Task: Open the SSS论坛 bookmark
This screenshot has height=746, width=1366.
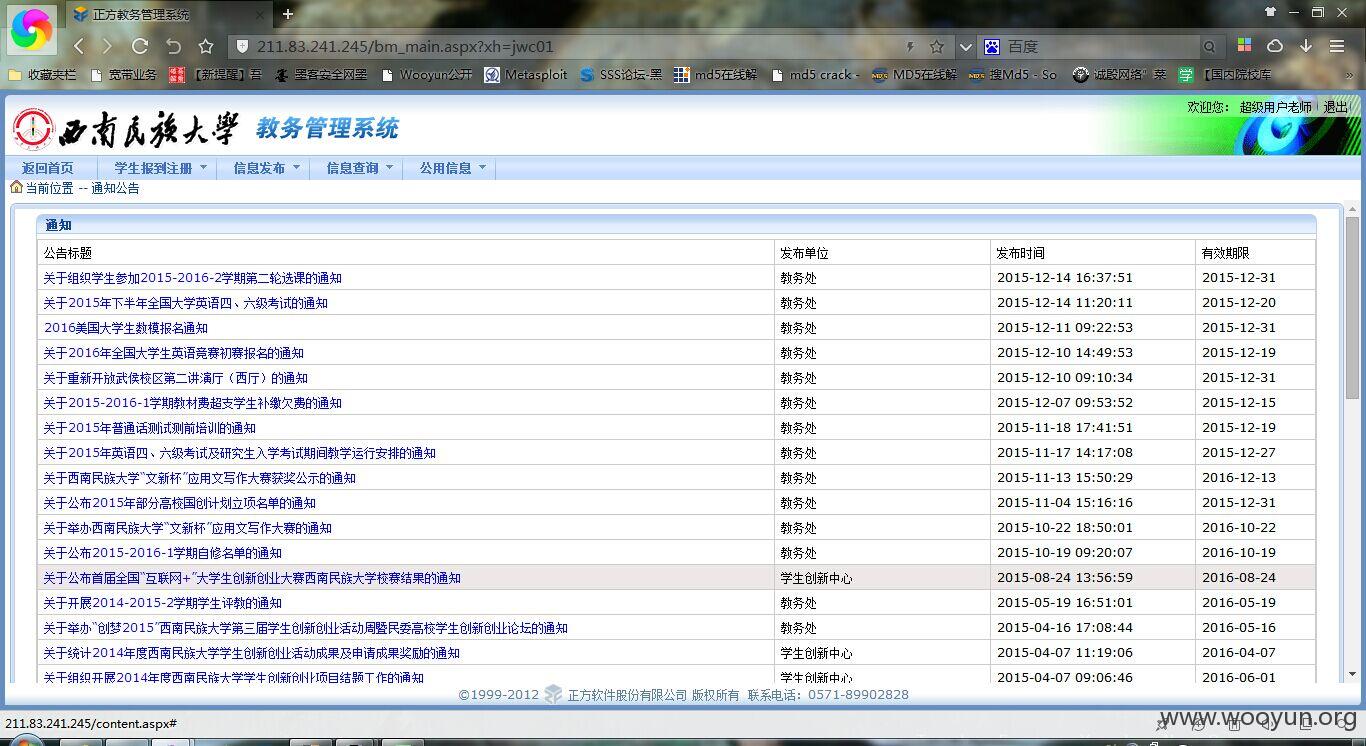Action: pos(620,74)
